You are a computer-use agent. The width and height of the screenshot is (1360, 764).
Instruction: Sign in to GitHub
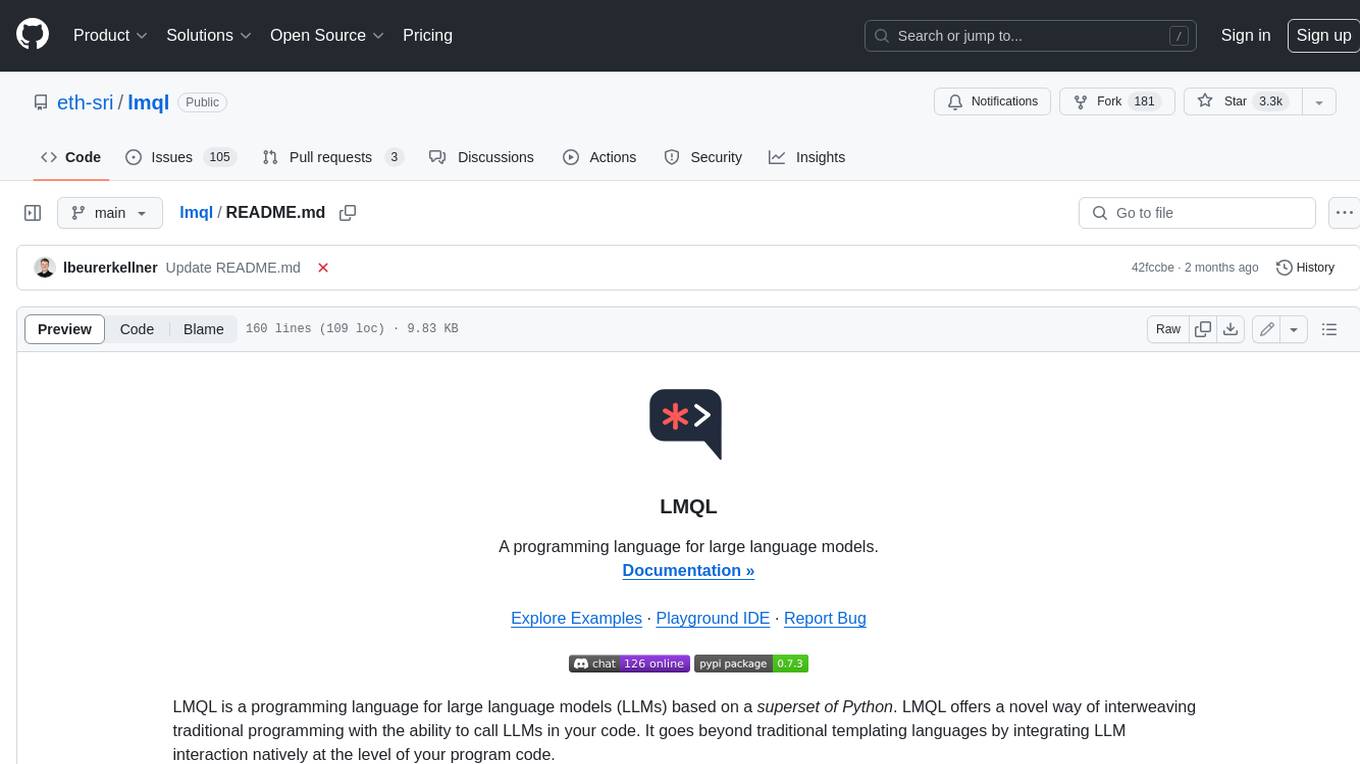(1245, 35)
